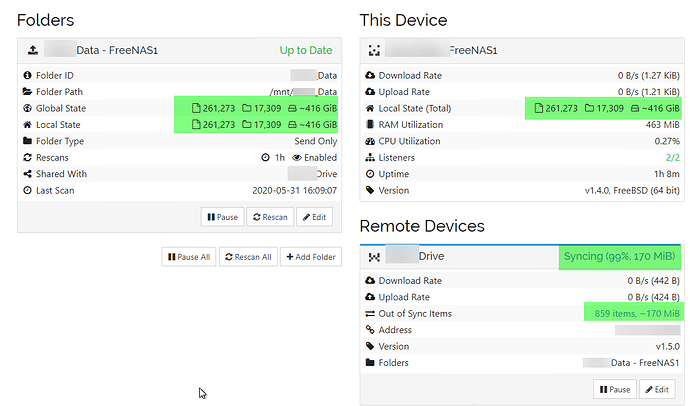Click the 1h rescan interval clock icon
690x406 pixels.
tap(265, 157)
